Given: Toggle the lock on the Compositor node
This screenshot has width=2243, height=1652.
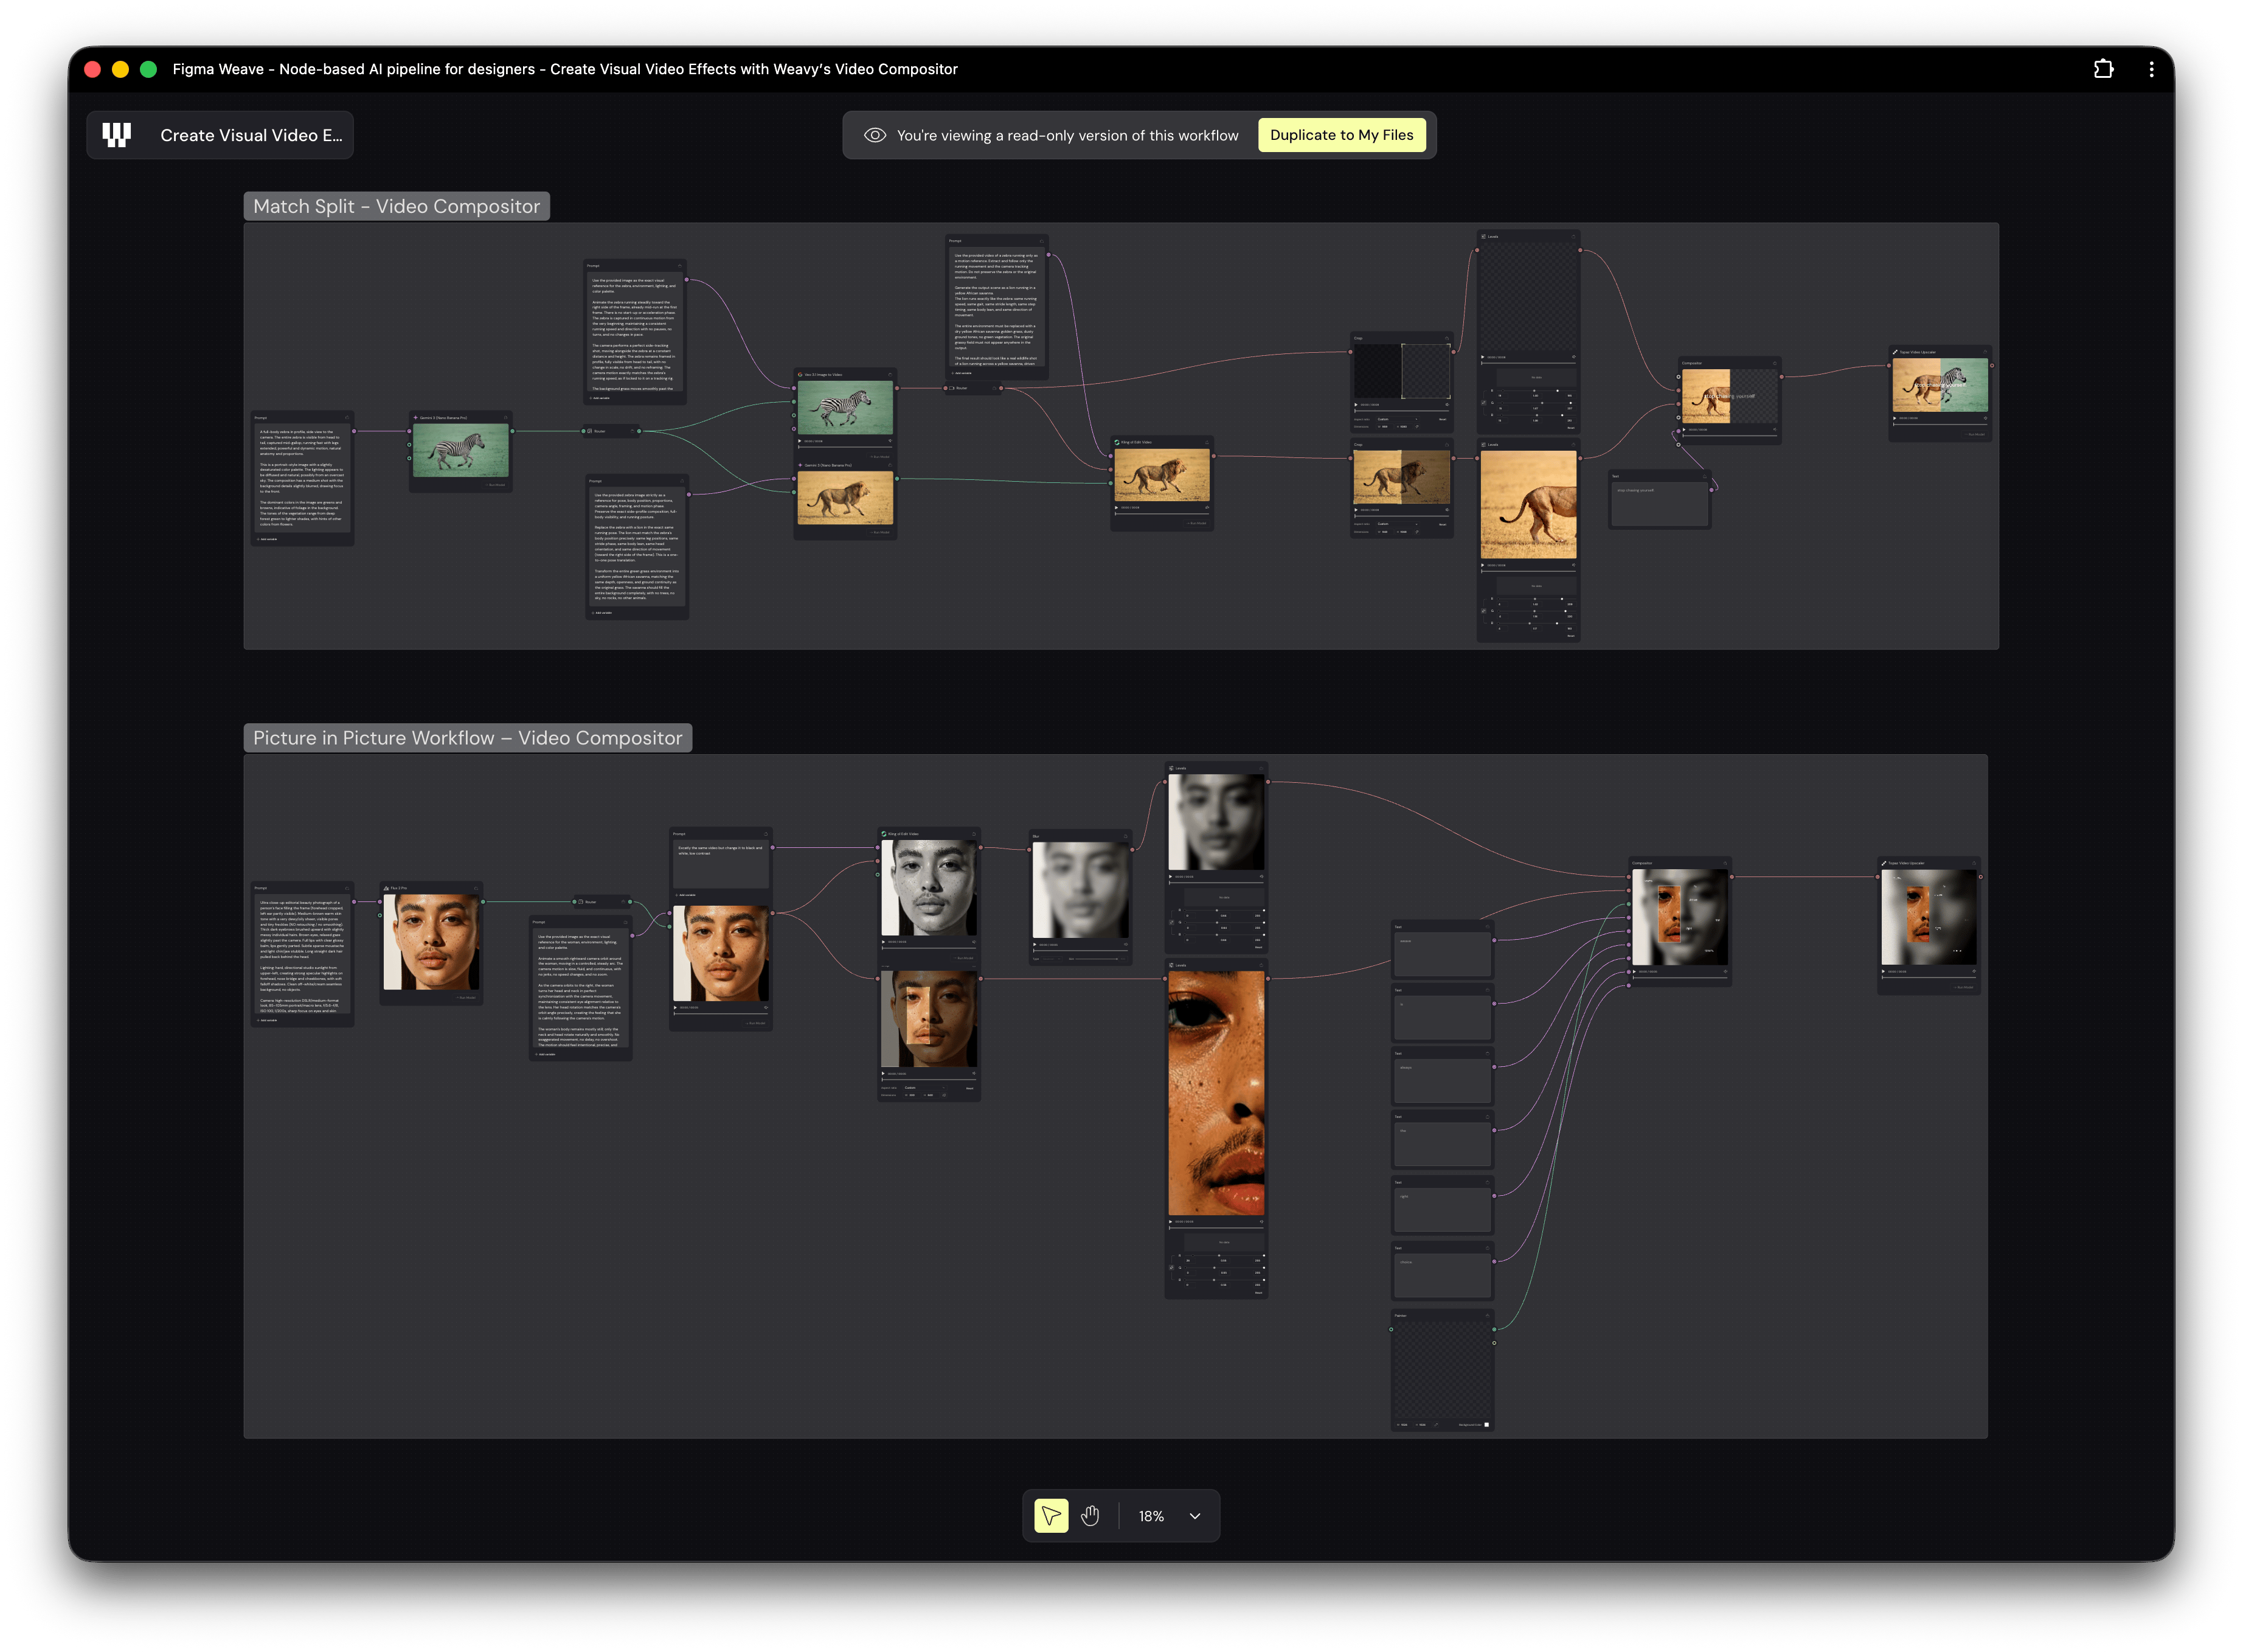Looking at the screenshot, I should pos(1775,363).
